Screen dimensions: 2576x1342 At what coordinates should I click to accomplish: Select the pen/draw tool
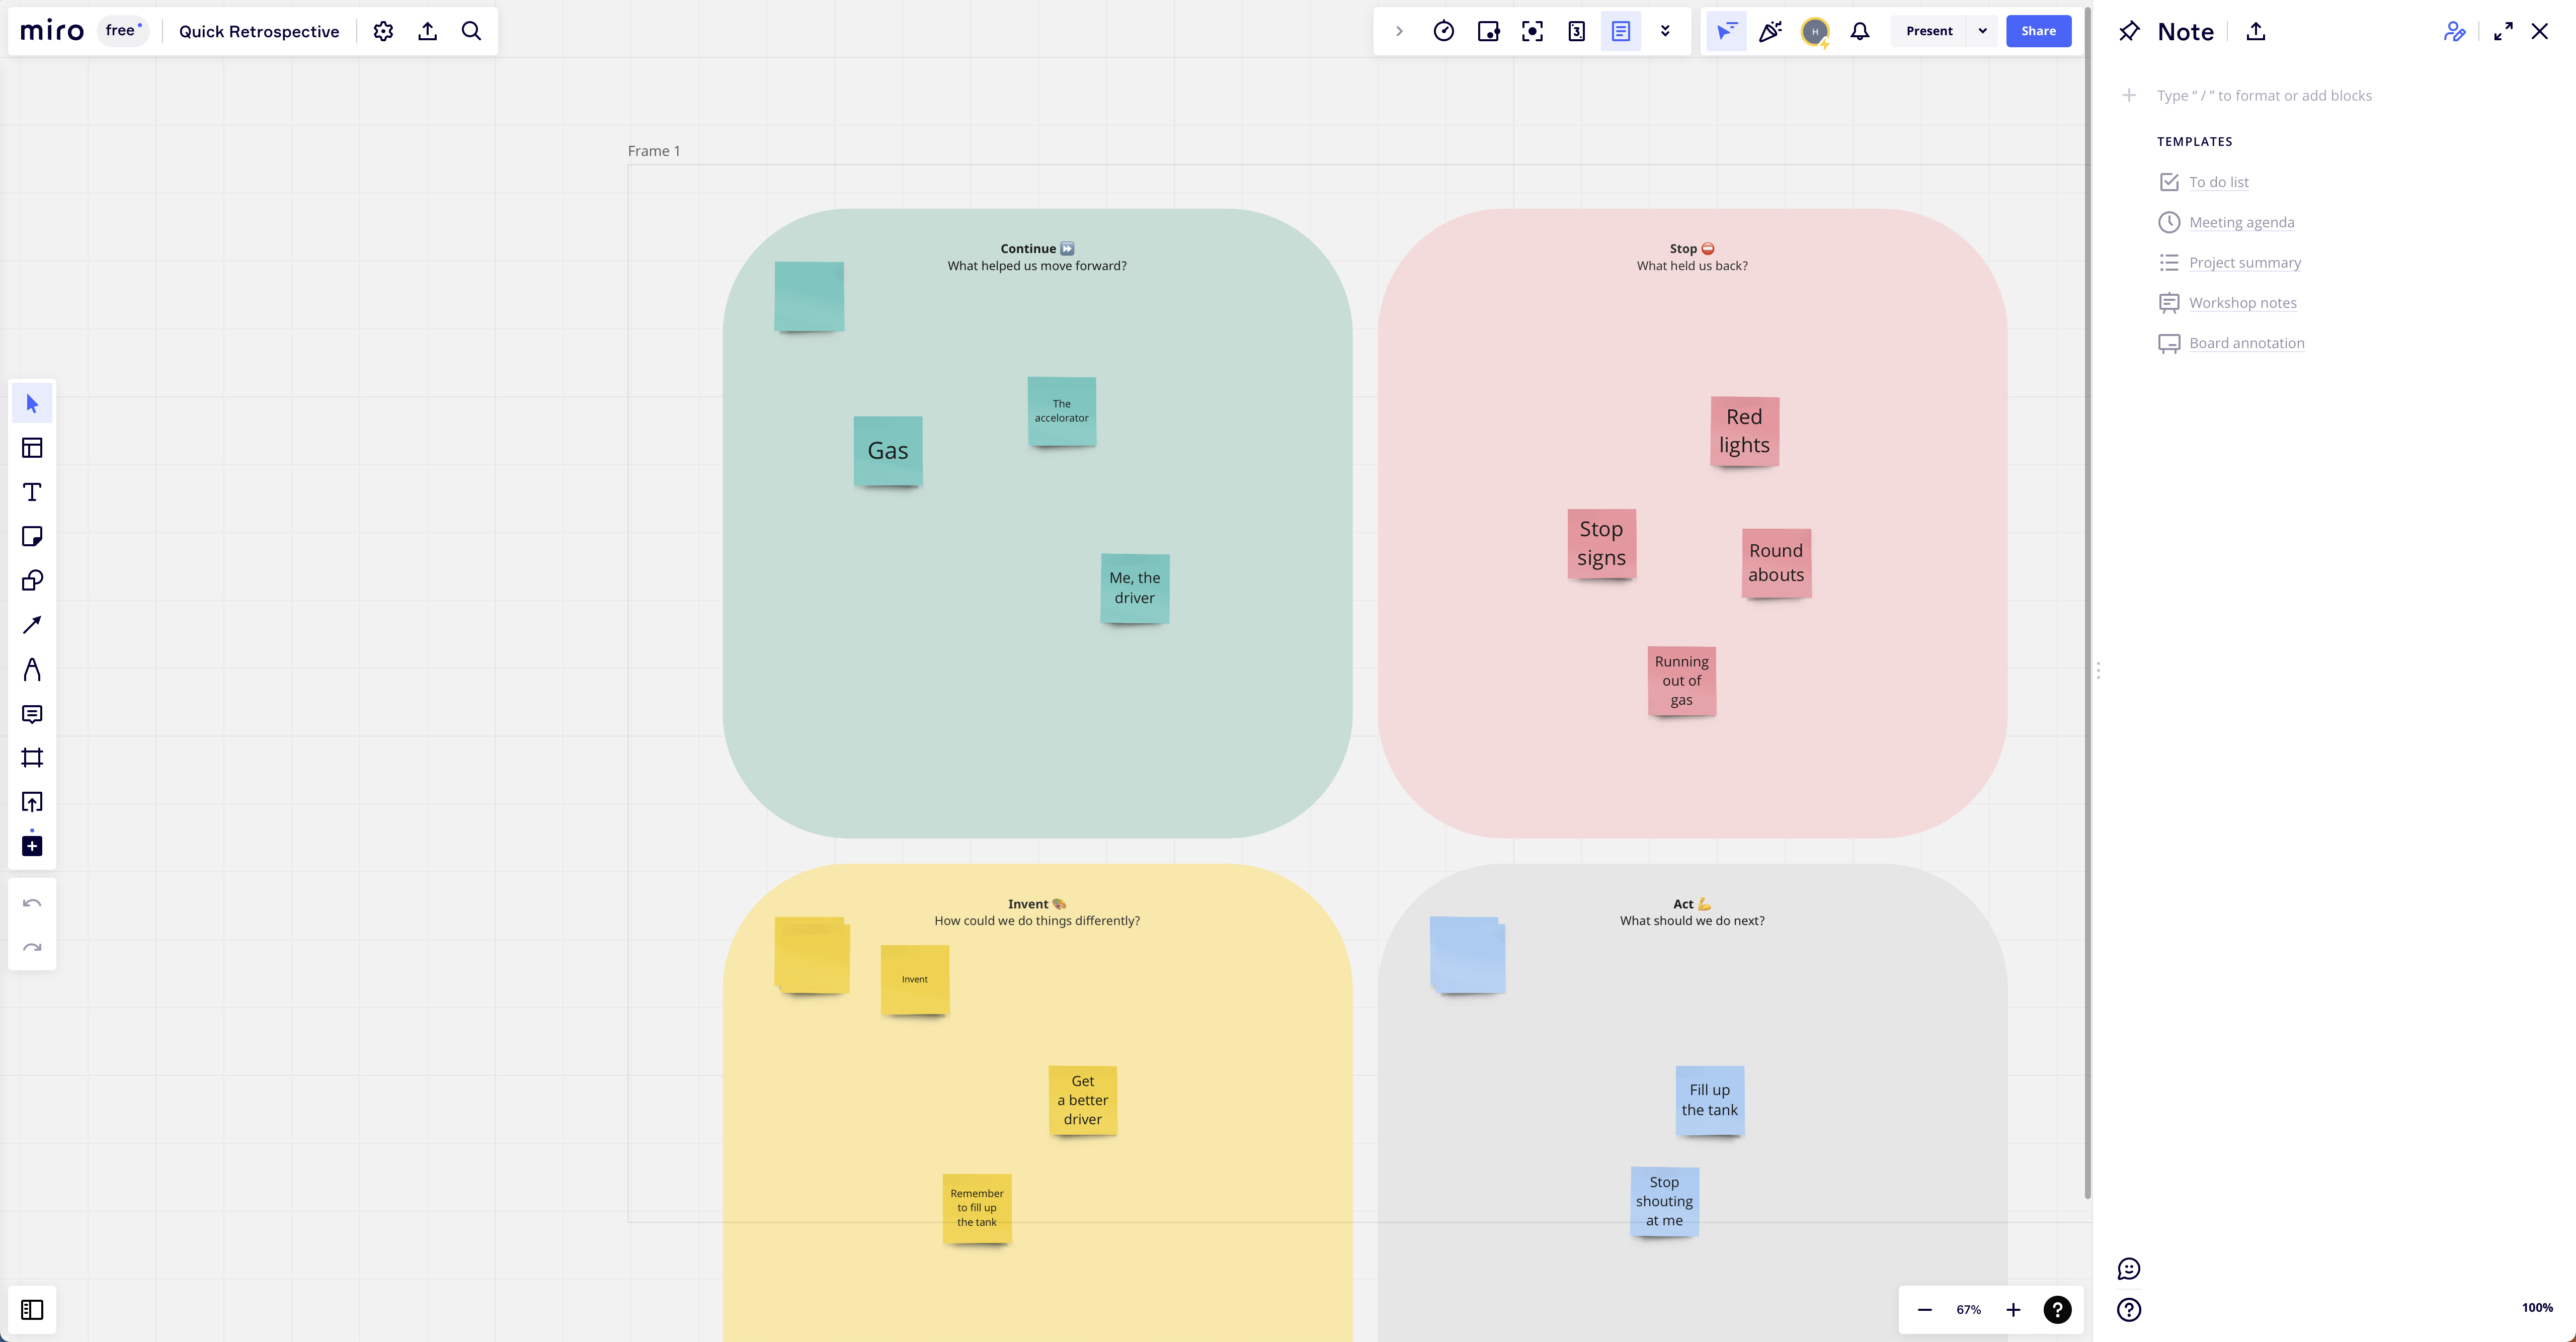tap(32, 667)
